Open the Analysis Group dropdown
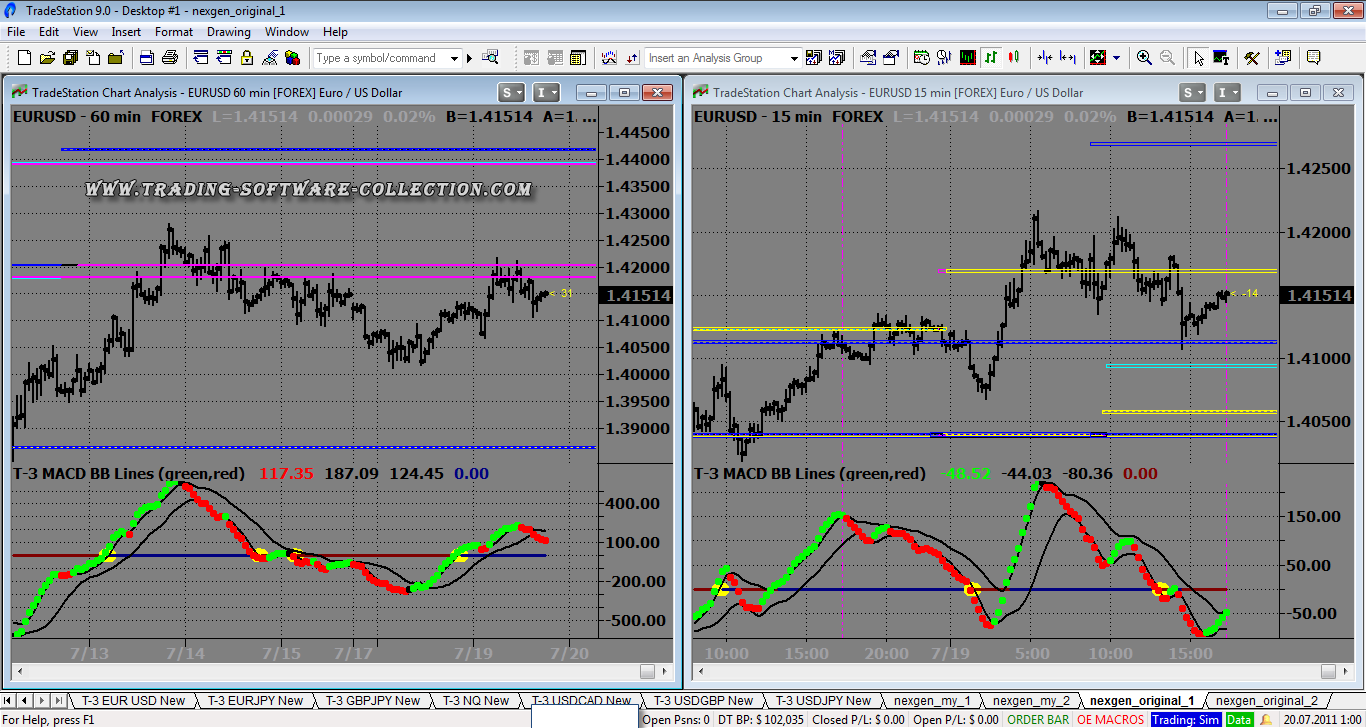Screen dimensions: 1366x728 tap(794, 58)
